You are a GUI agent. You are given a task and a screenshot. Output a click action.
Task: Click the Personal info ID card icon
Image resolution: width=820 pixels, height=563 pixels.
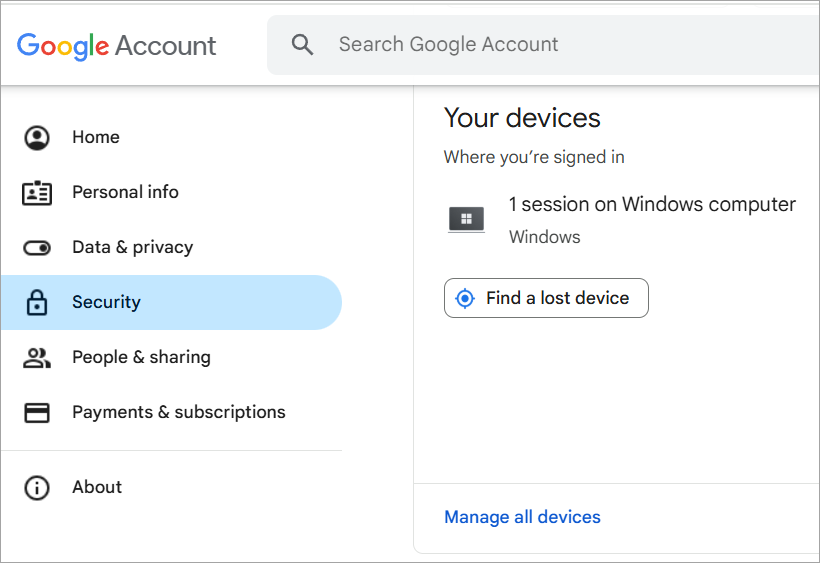click(x=37, y=193)
